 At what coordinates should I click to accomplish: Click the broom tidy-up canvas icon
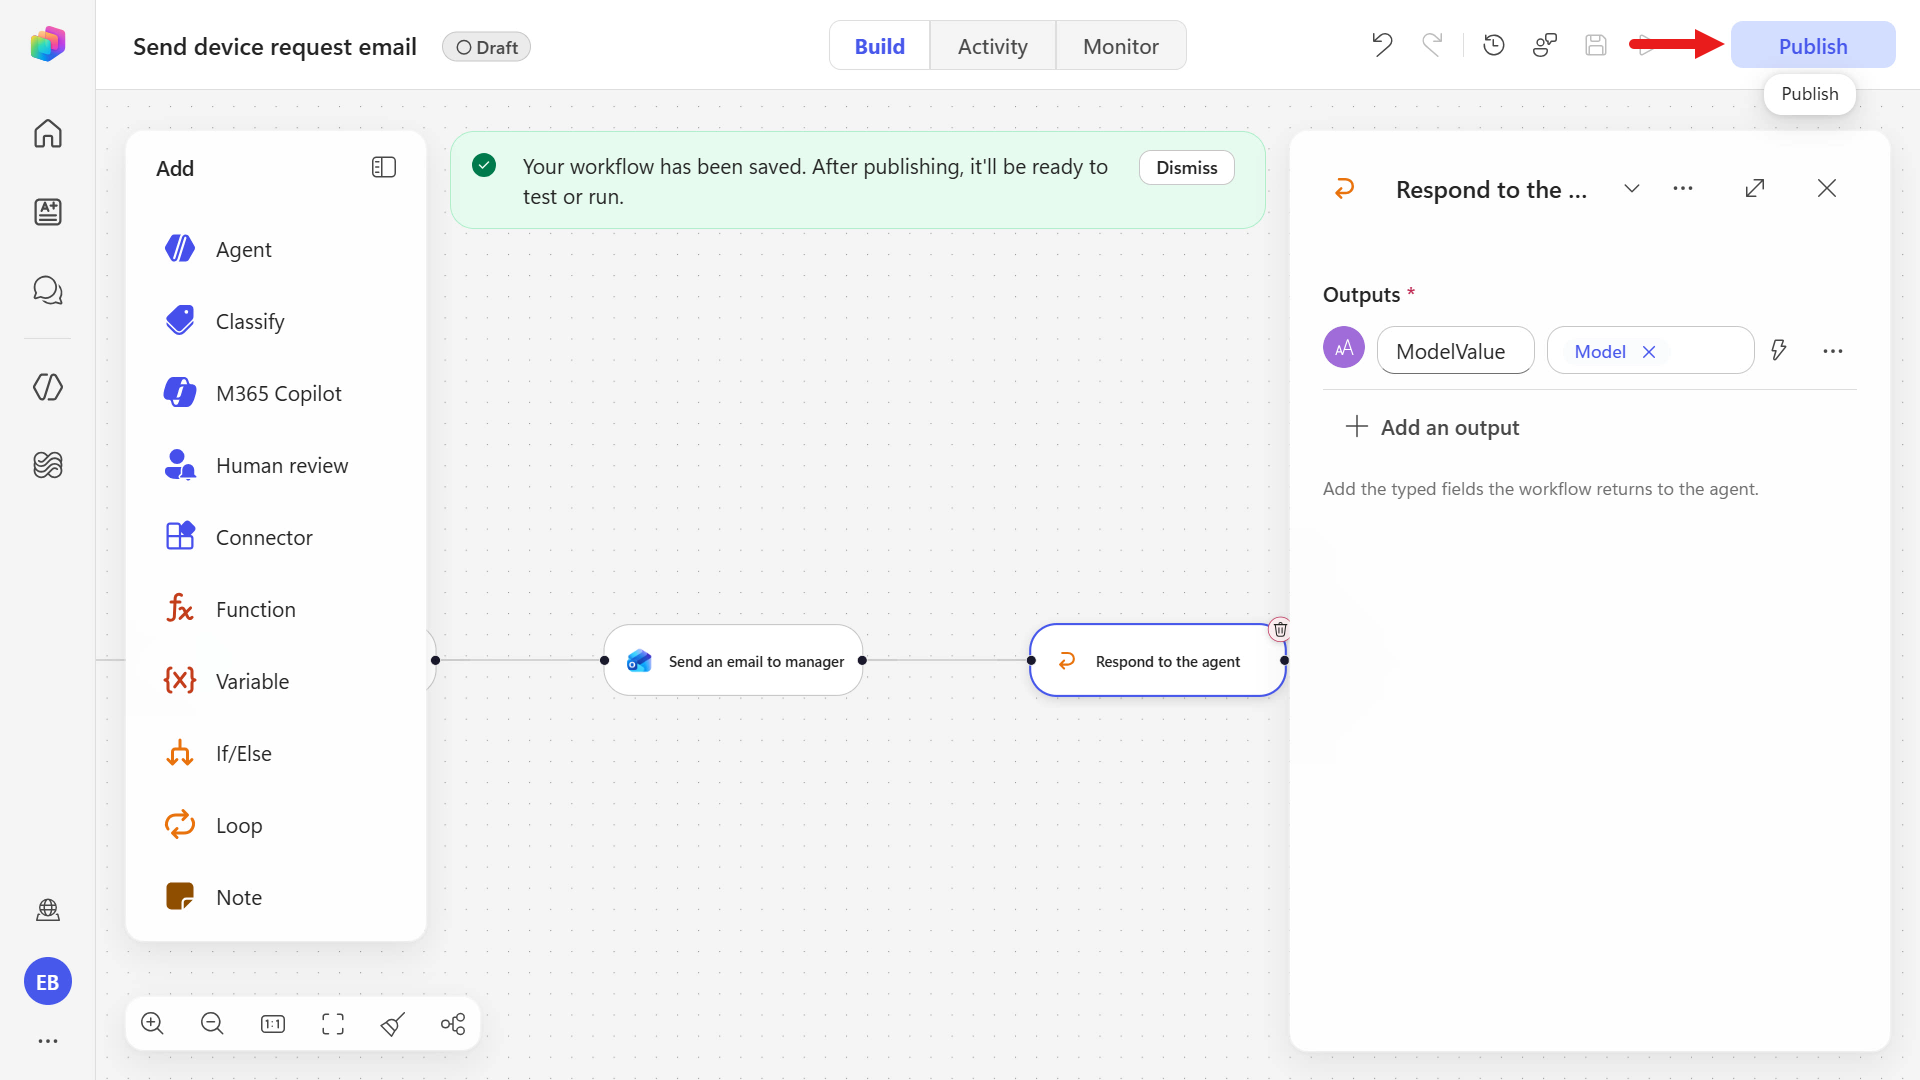(393, 1023)
